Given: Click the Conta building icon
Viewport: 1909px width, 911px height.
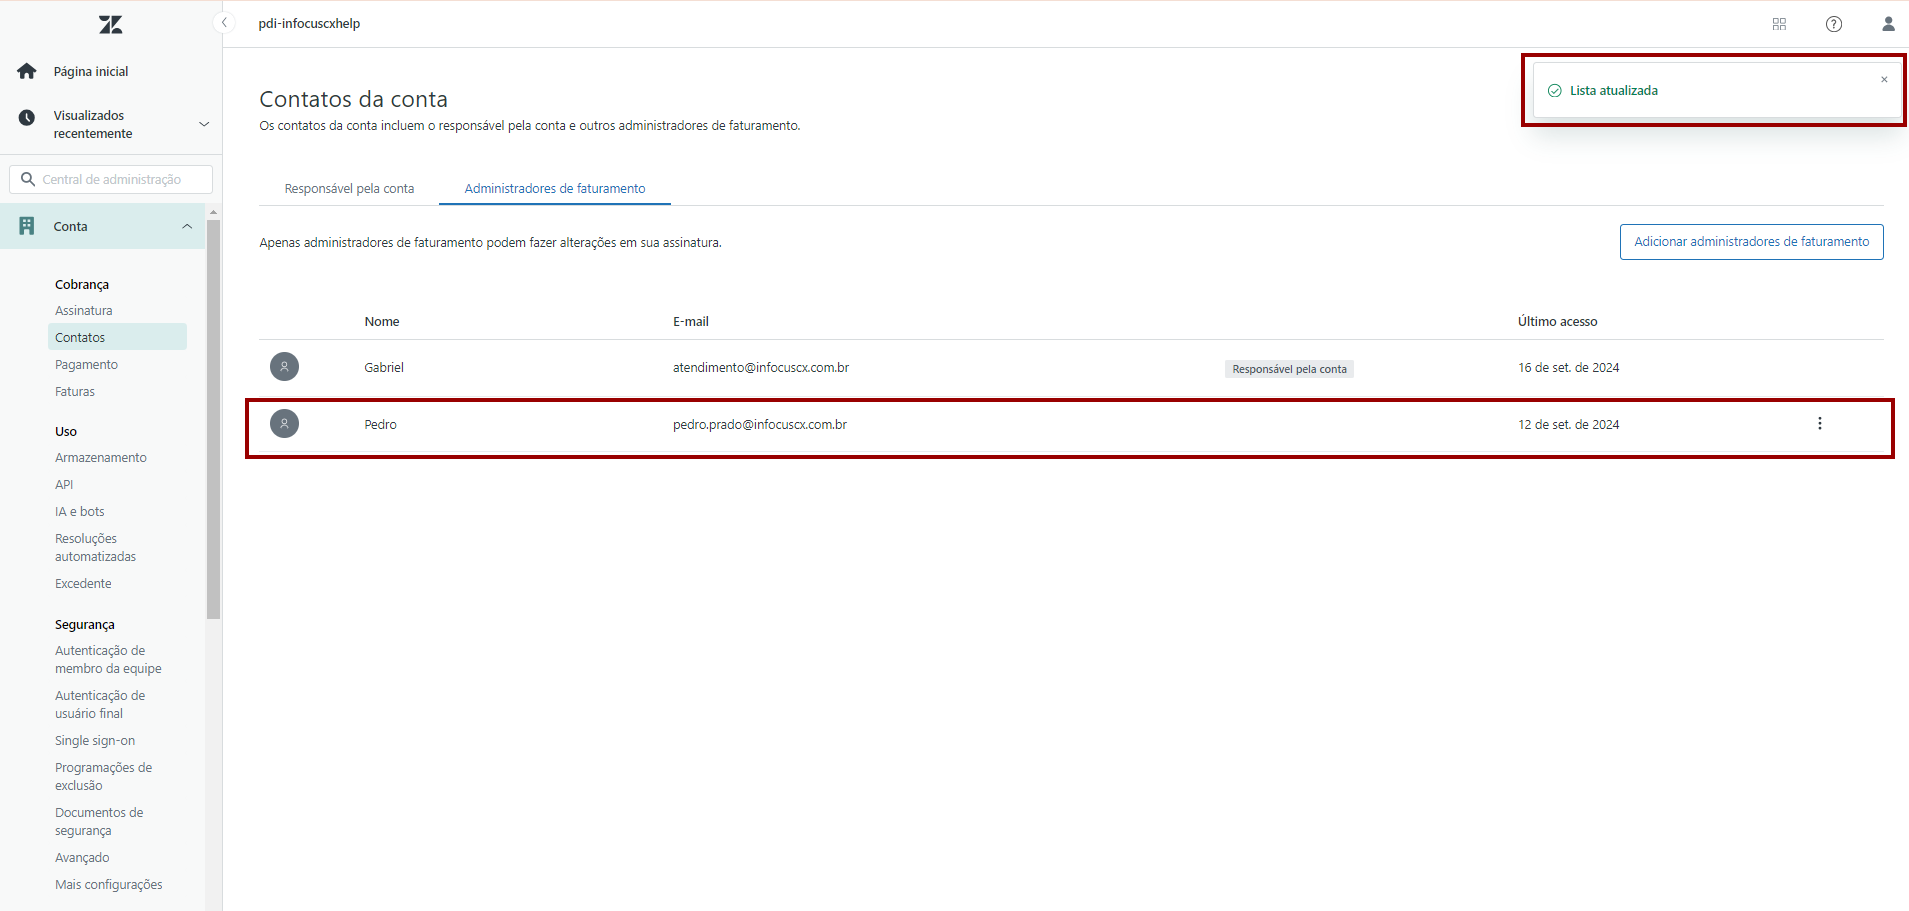Looking at the screenshot, I should pos(27,227).
